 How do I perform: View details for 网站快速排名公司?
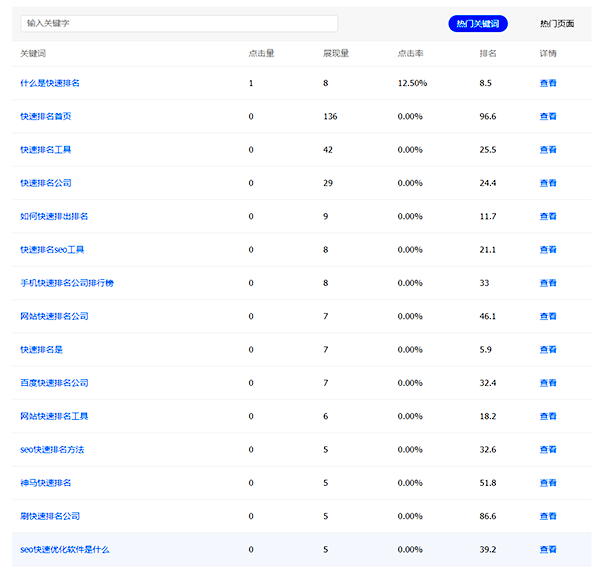[548, 316]
